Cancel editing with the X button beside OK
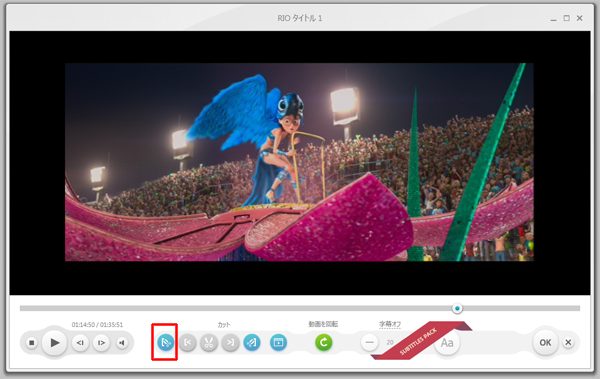Viewport: 600px width, 379px height. (568, 342)
